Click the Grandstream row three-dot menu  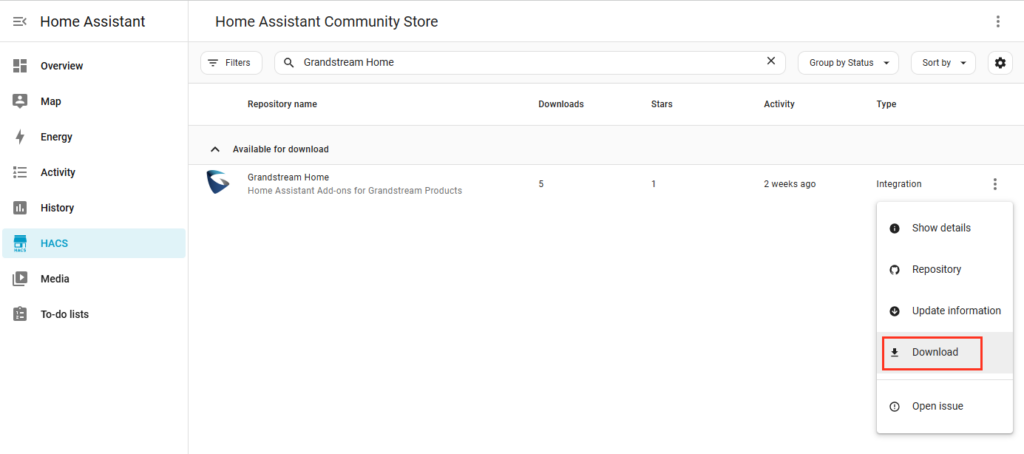click(995, 184)
